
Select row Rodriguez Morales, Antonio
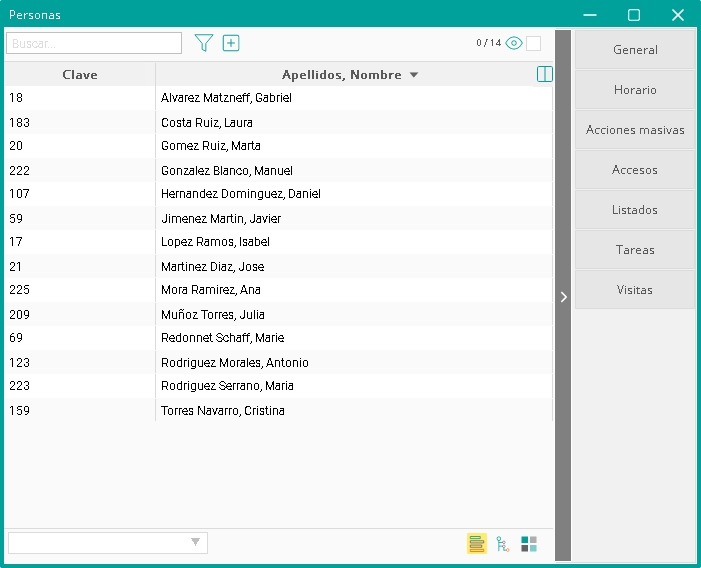(279, 362)
